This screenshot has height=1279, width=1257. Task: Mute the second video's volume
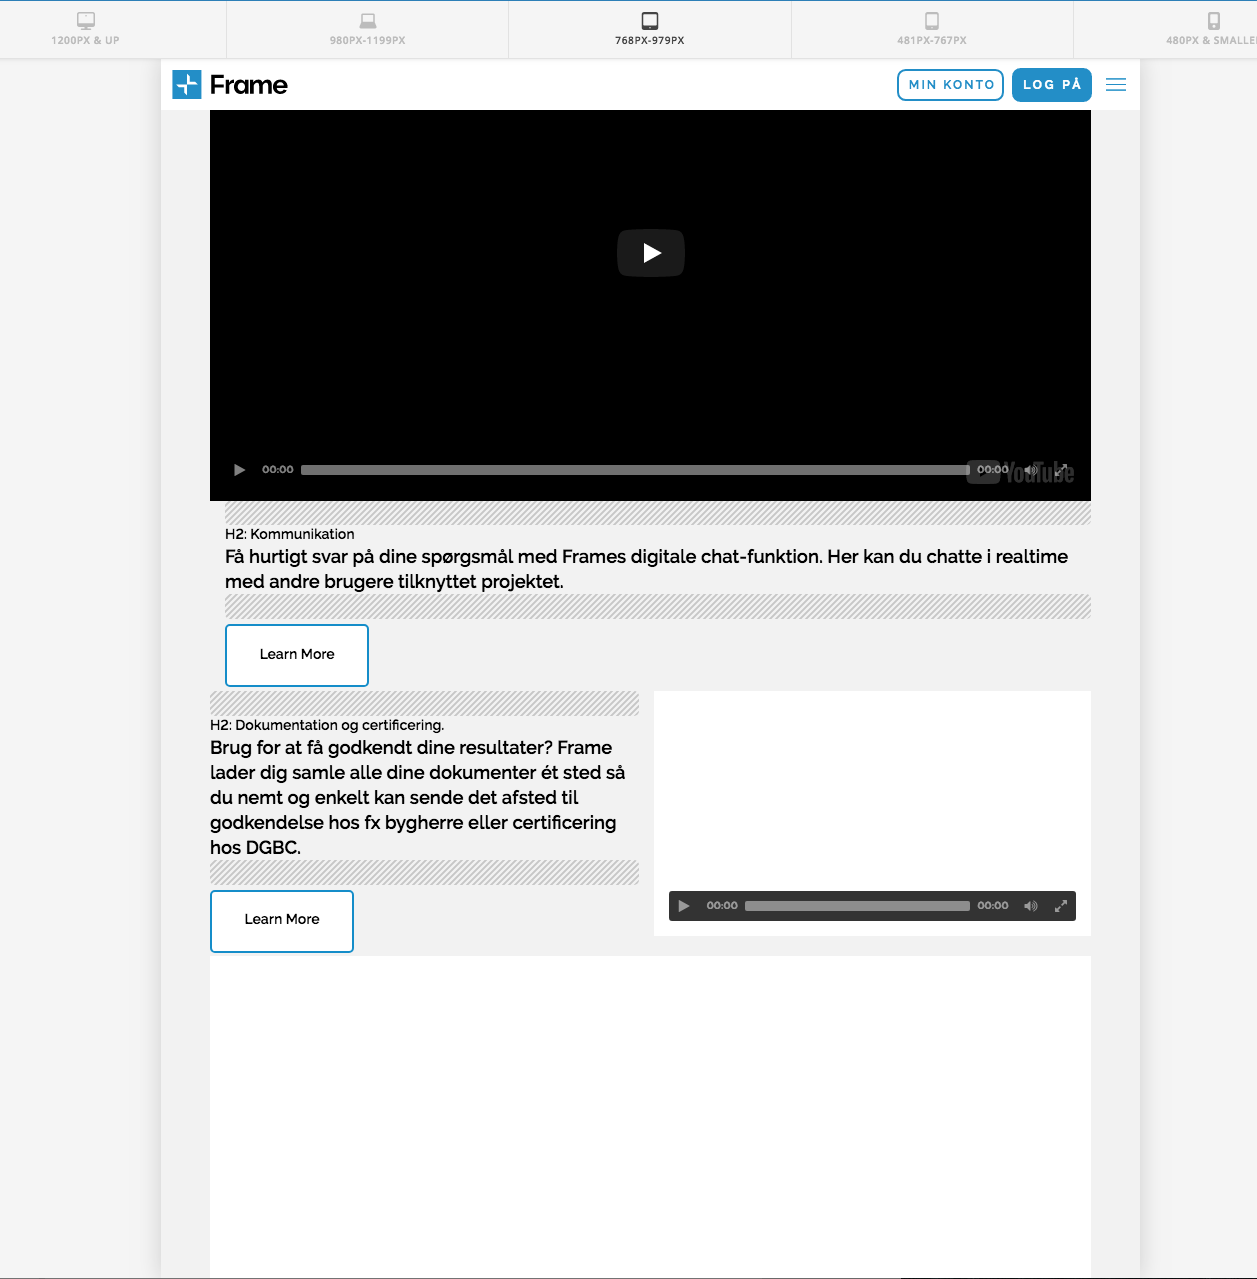pyautogui.click(x=1031, y=906)
